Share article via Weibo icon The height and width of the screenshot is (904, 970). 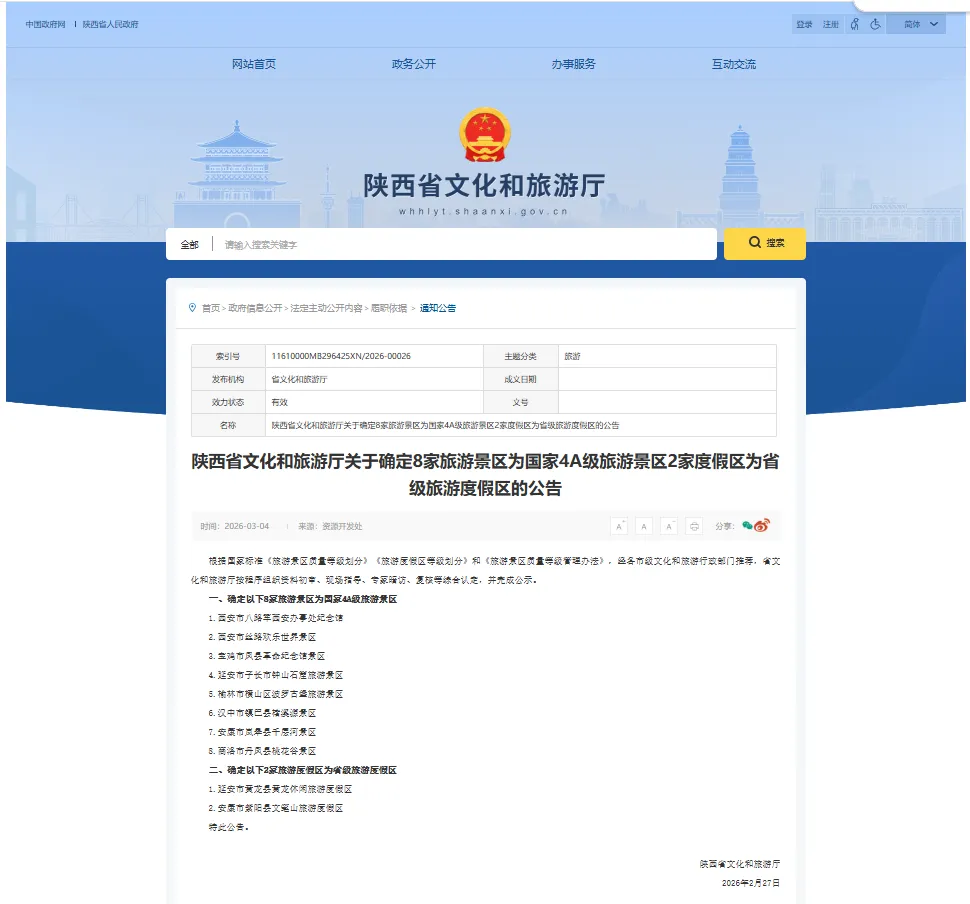tap(762, 525)
